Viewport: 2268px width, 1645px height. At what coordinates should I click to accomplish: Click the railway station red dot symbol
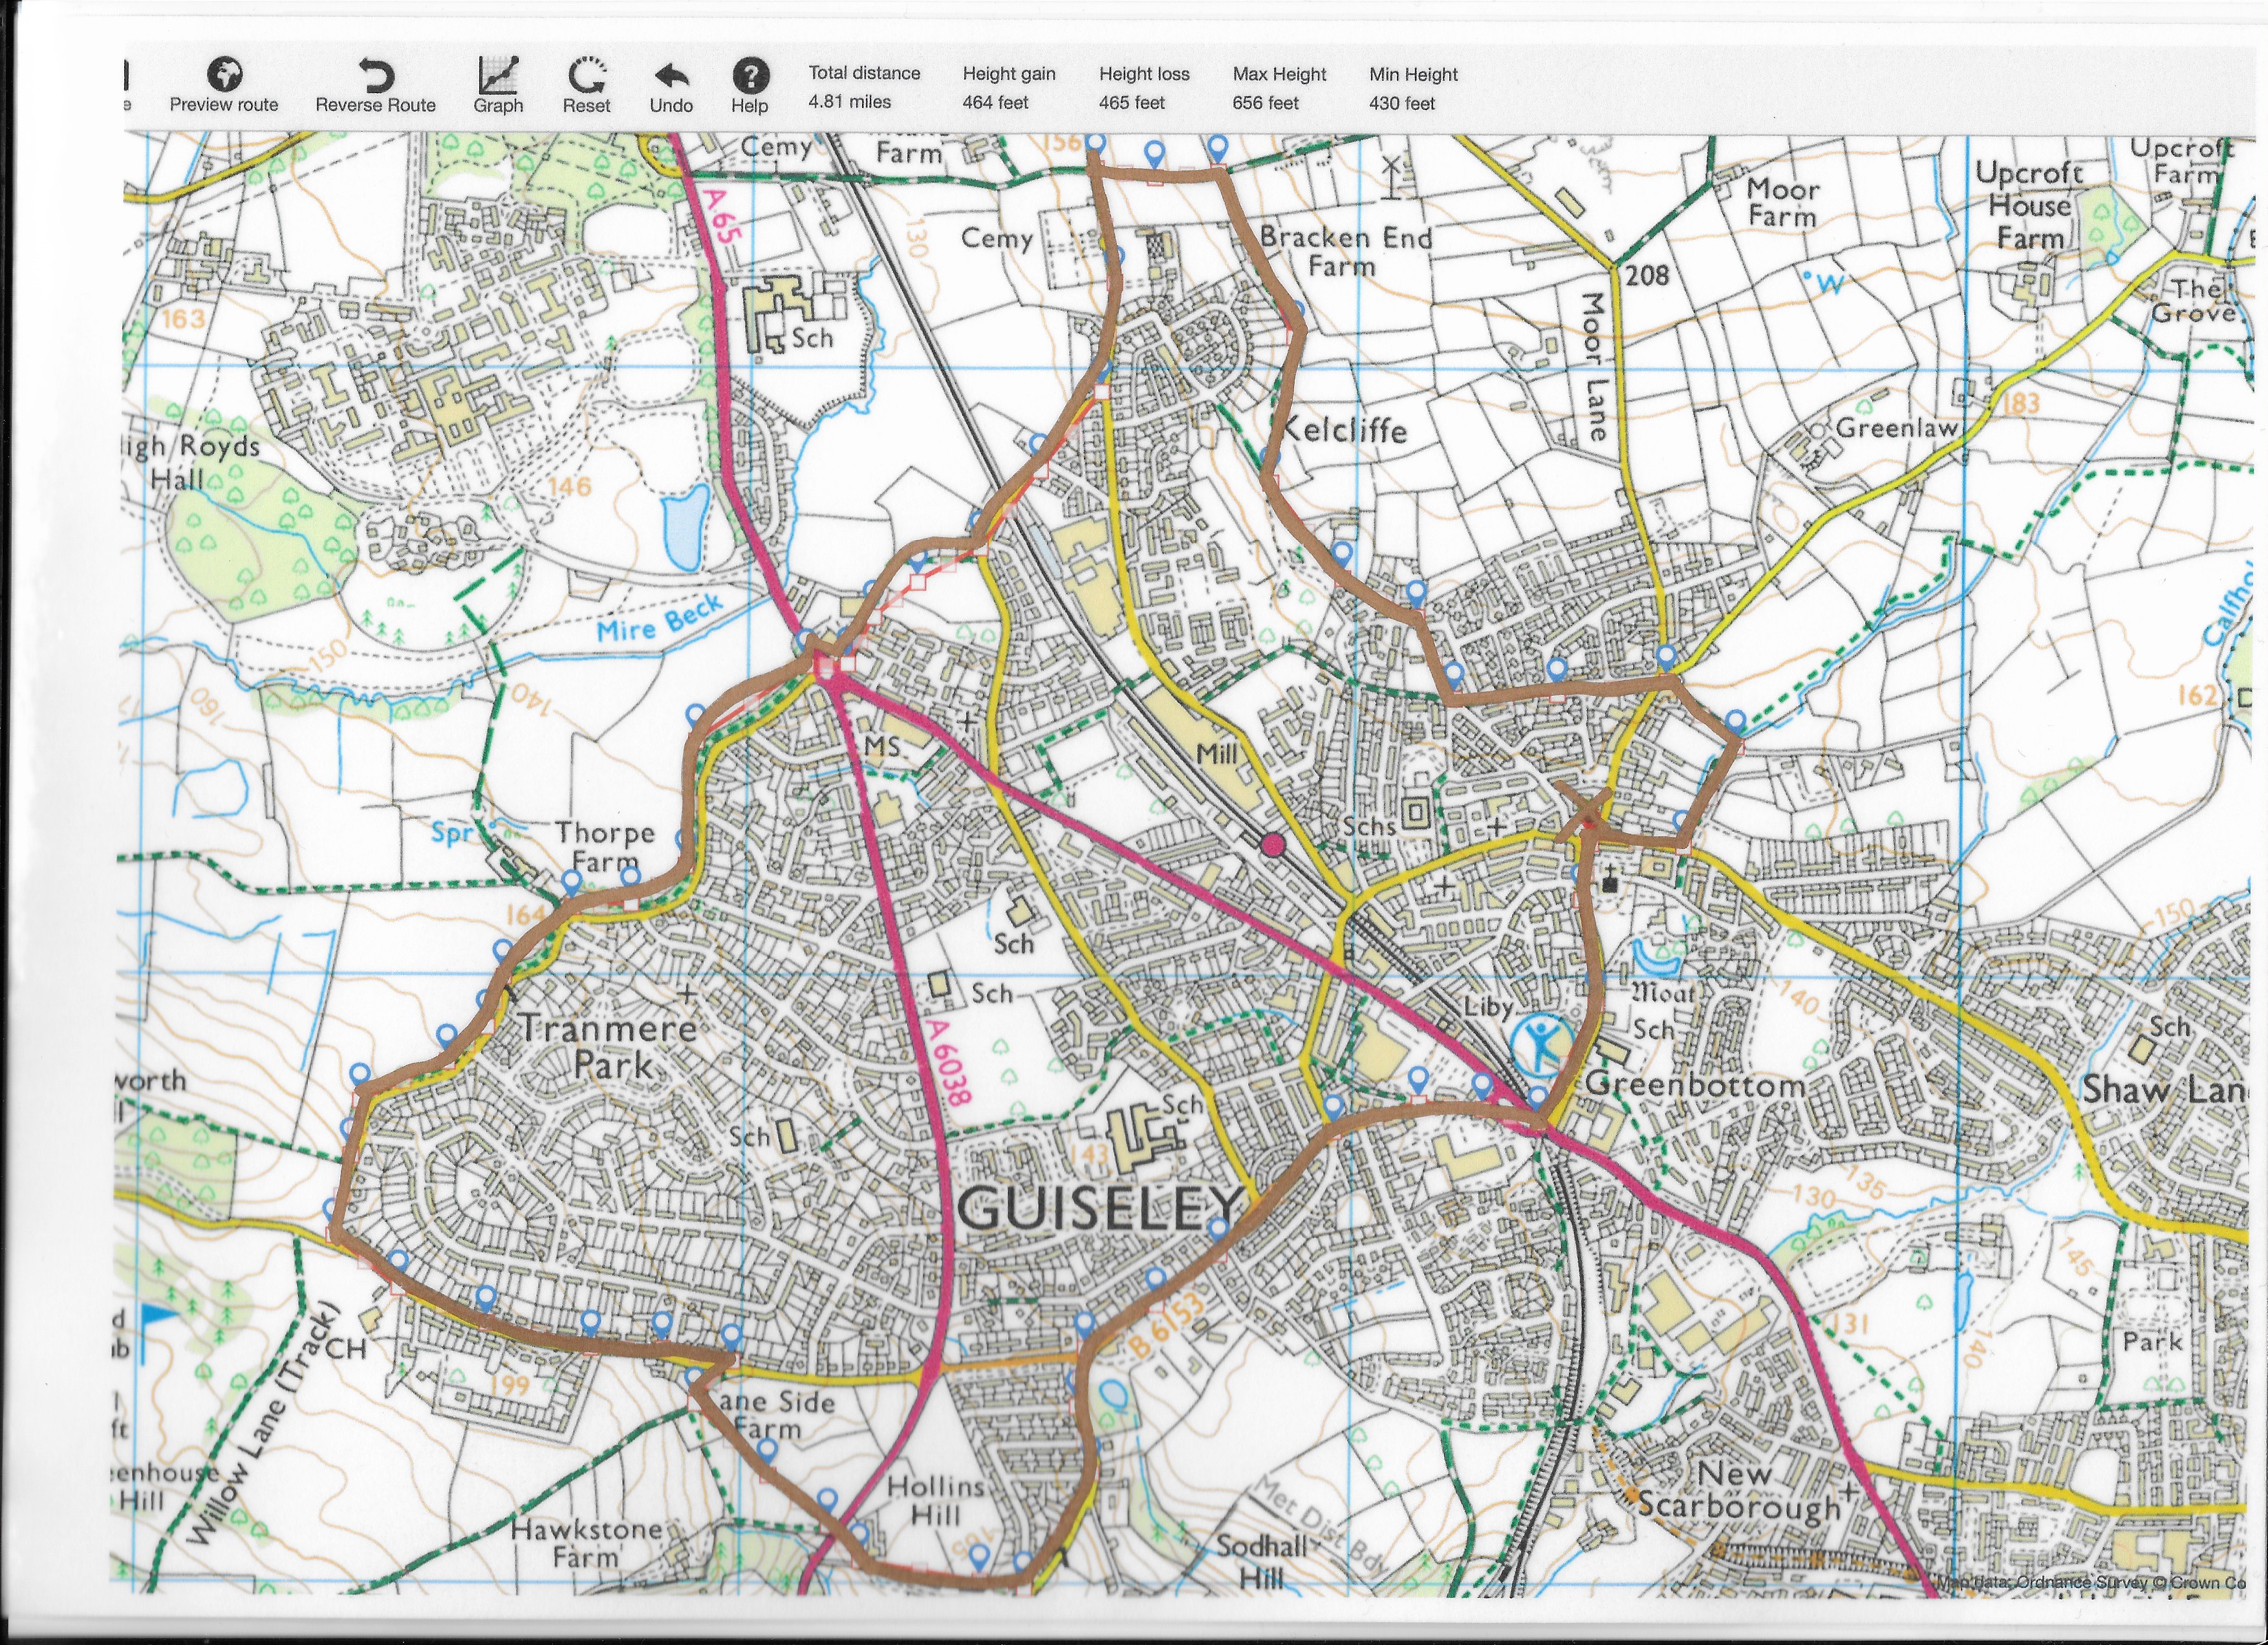pos(1272,845)
